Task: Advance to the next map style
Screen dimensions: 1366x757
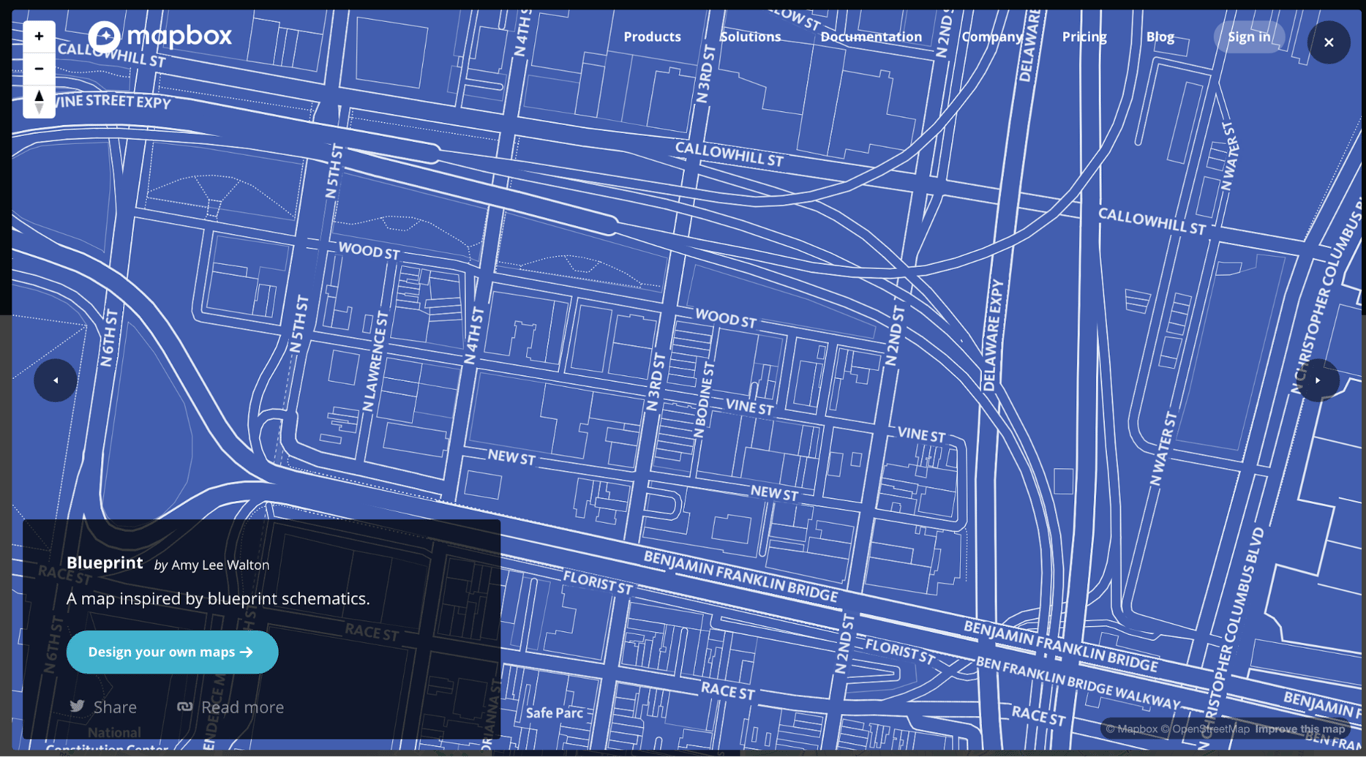Action: 1318,380
